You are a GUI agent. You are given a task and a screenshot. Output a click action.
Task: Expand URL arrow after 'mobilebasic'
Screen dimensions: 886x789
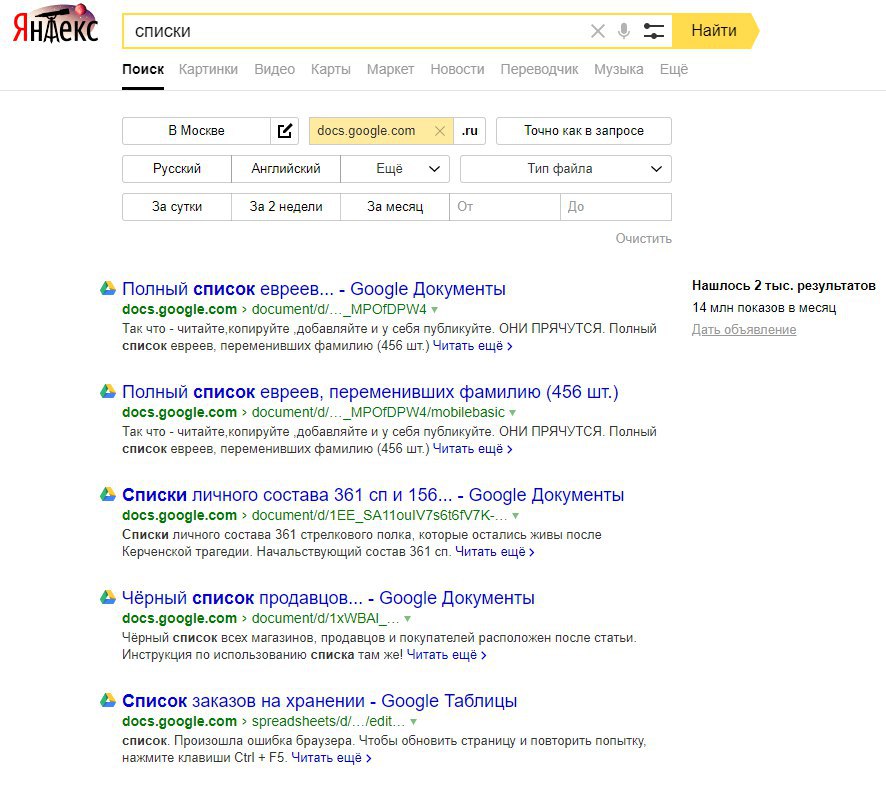[513, 413]
